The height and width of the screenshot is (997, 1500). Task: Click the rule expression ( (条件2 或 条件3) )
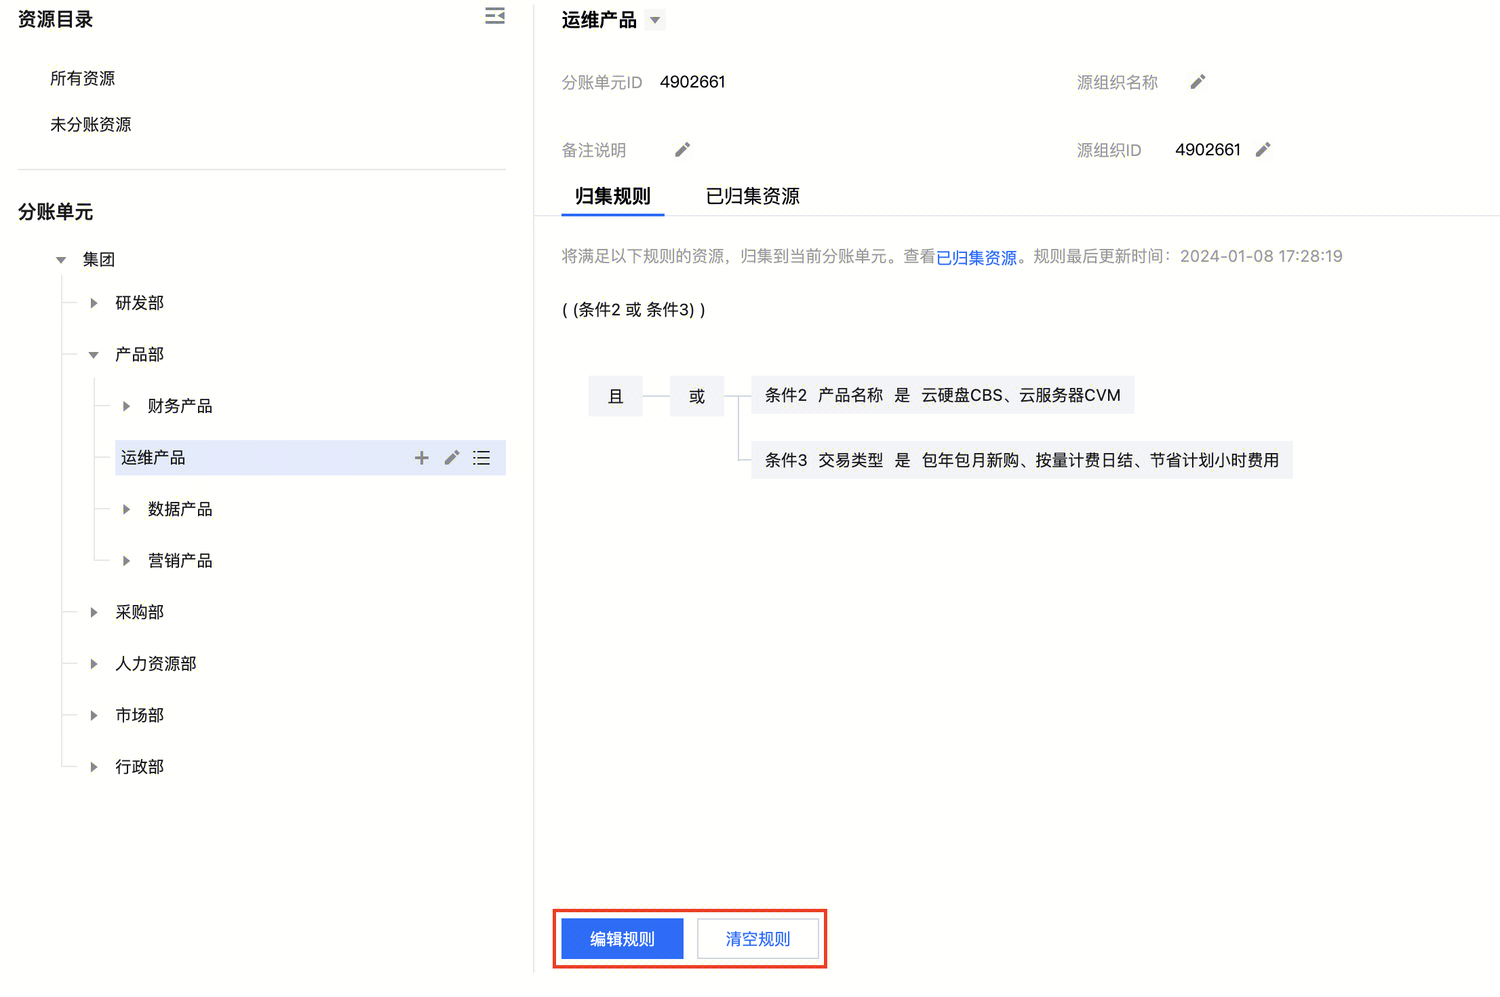point(634,310)
